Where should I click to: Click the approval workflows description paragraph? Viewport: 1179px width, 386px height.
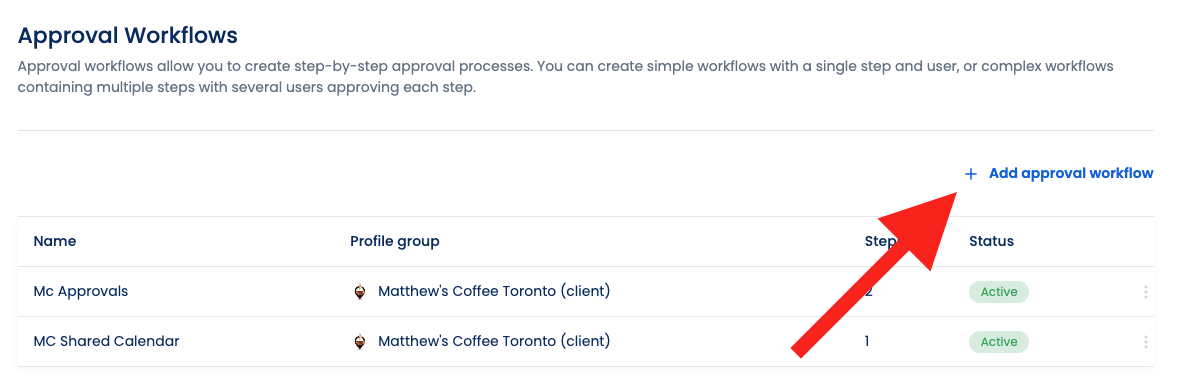[565, 77]
